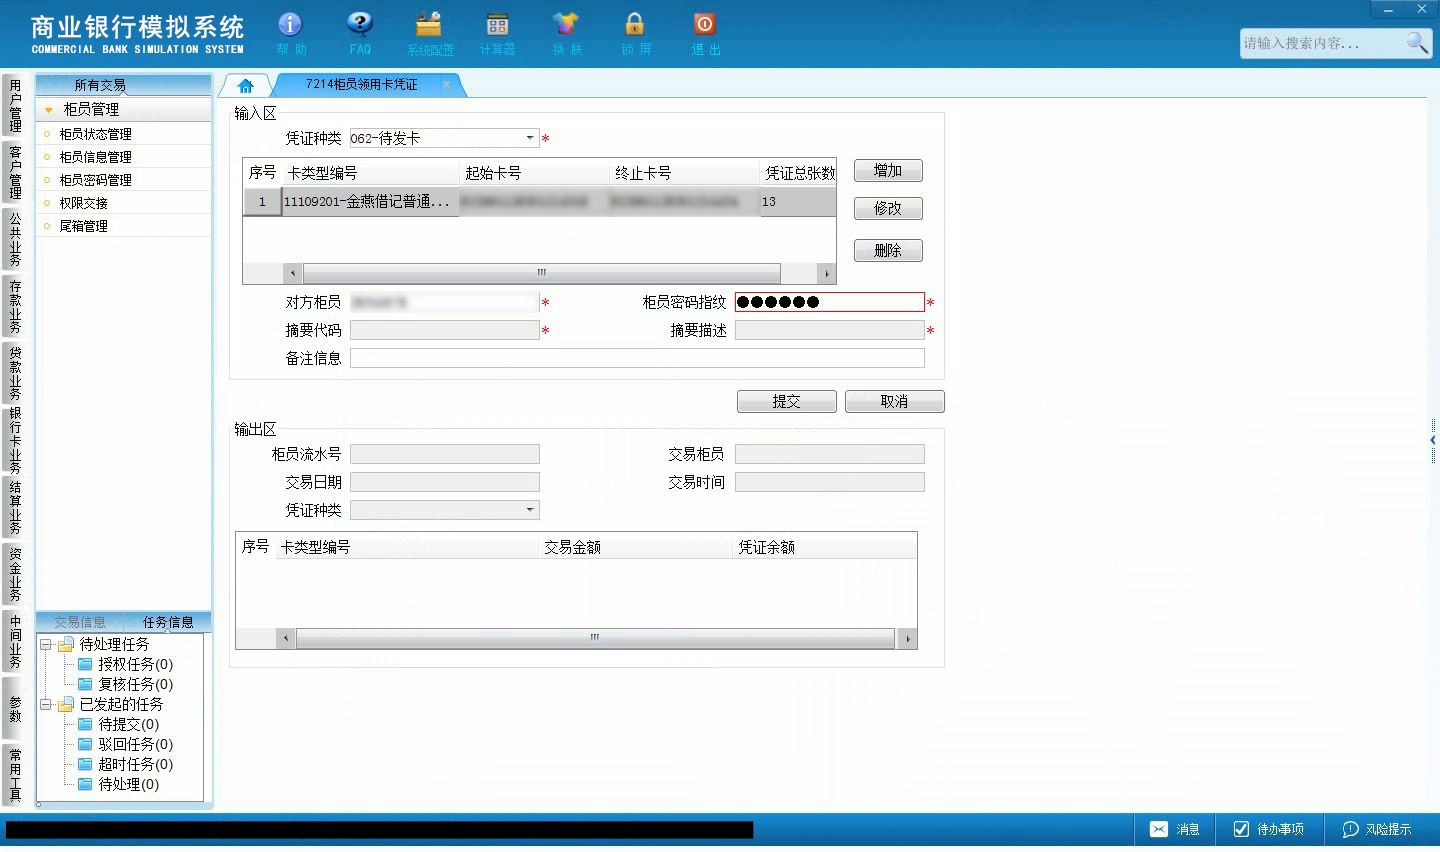
Task: Collapse the 已发起的任务 tree node
Action: 46,704
